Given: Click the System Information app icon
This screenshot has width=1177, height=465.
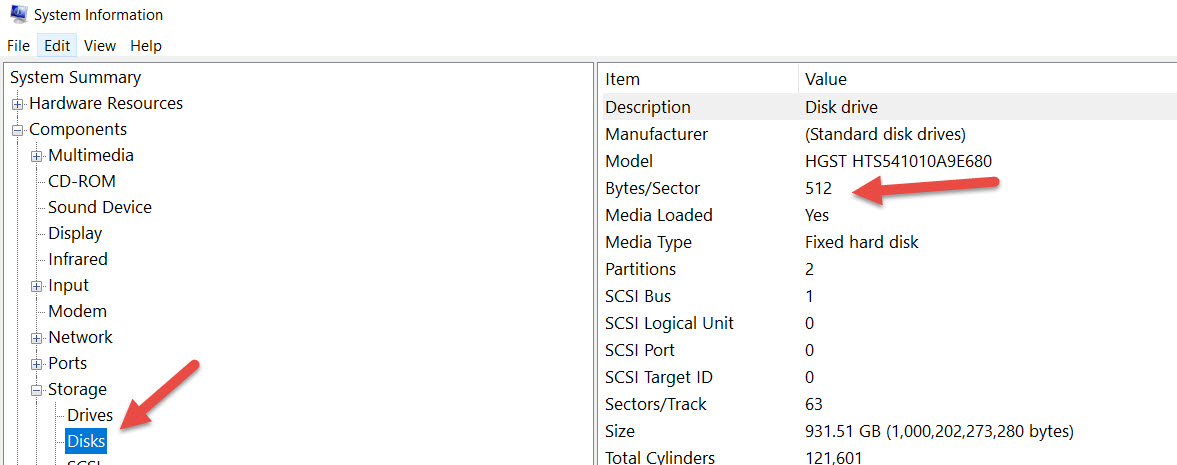Looking at the screenshot, I should pyautogui.click(x=17, y=14).
